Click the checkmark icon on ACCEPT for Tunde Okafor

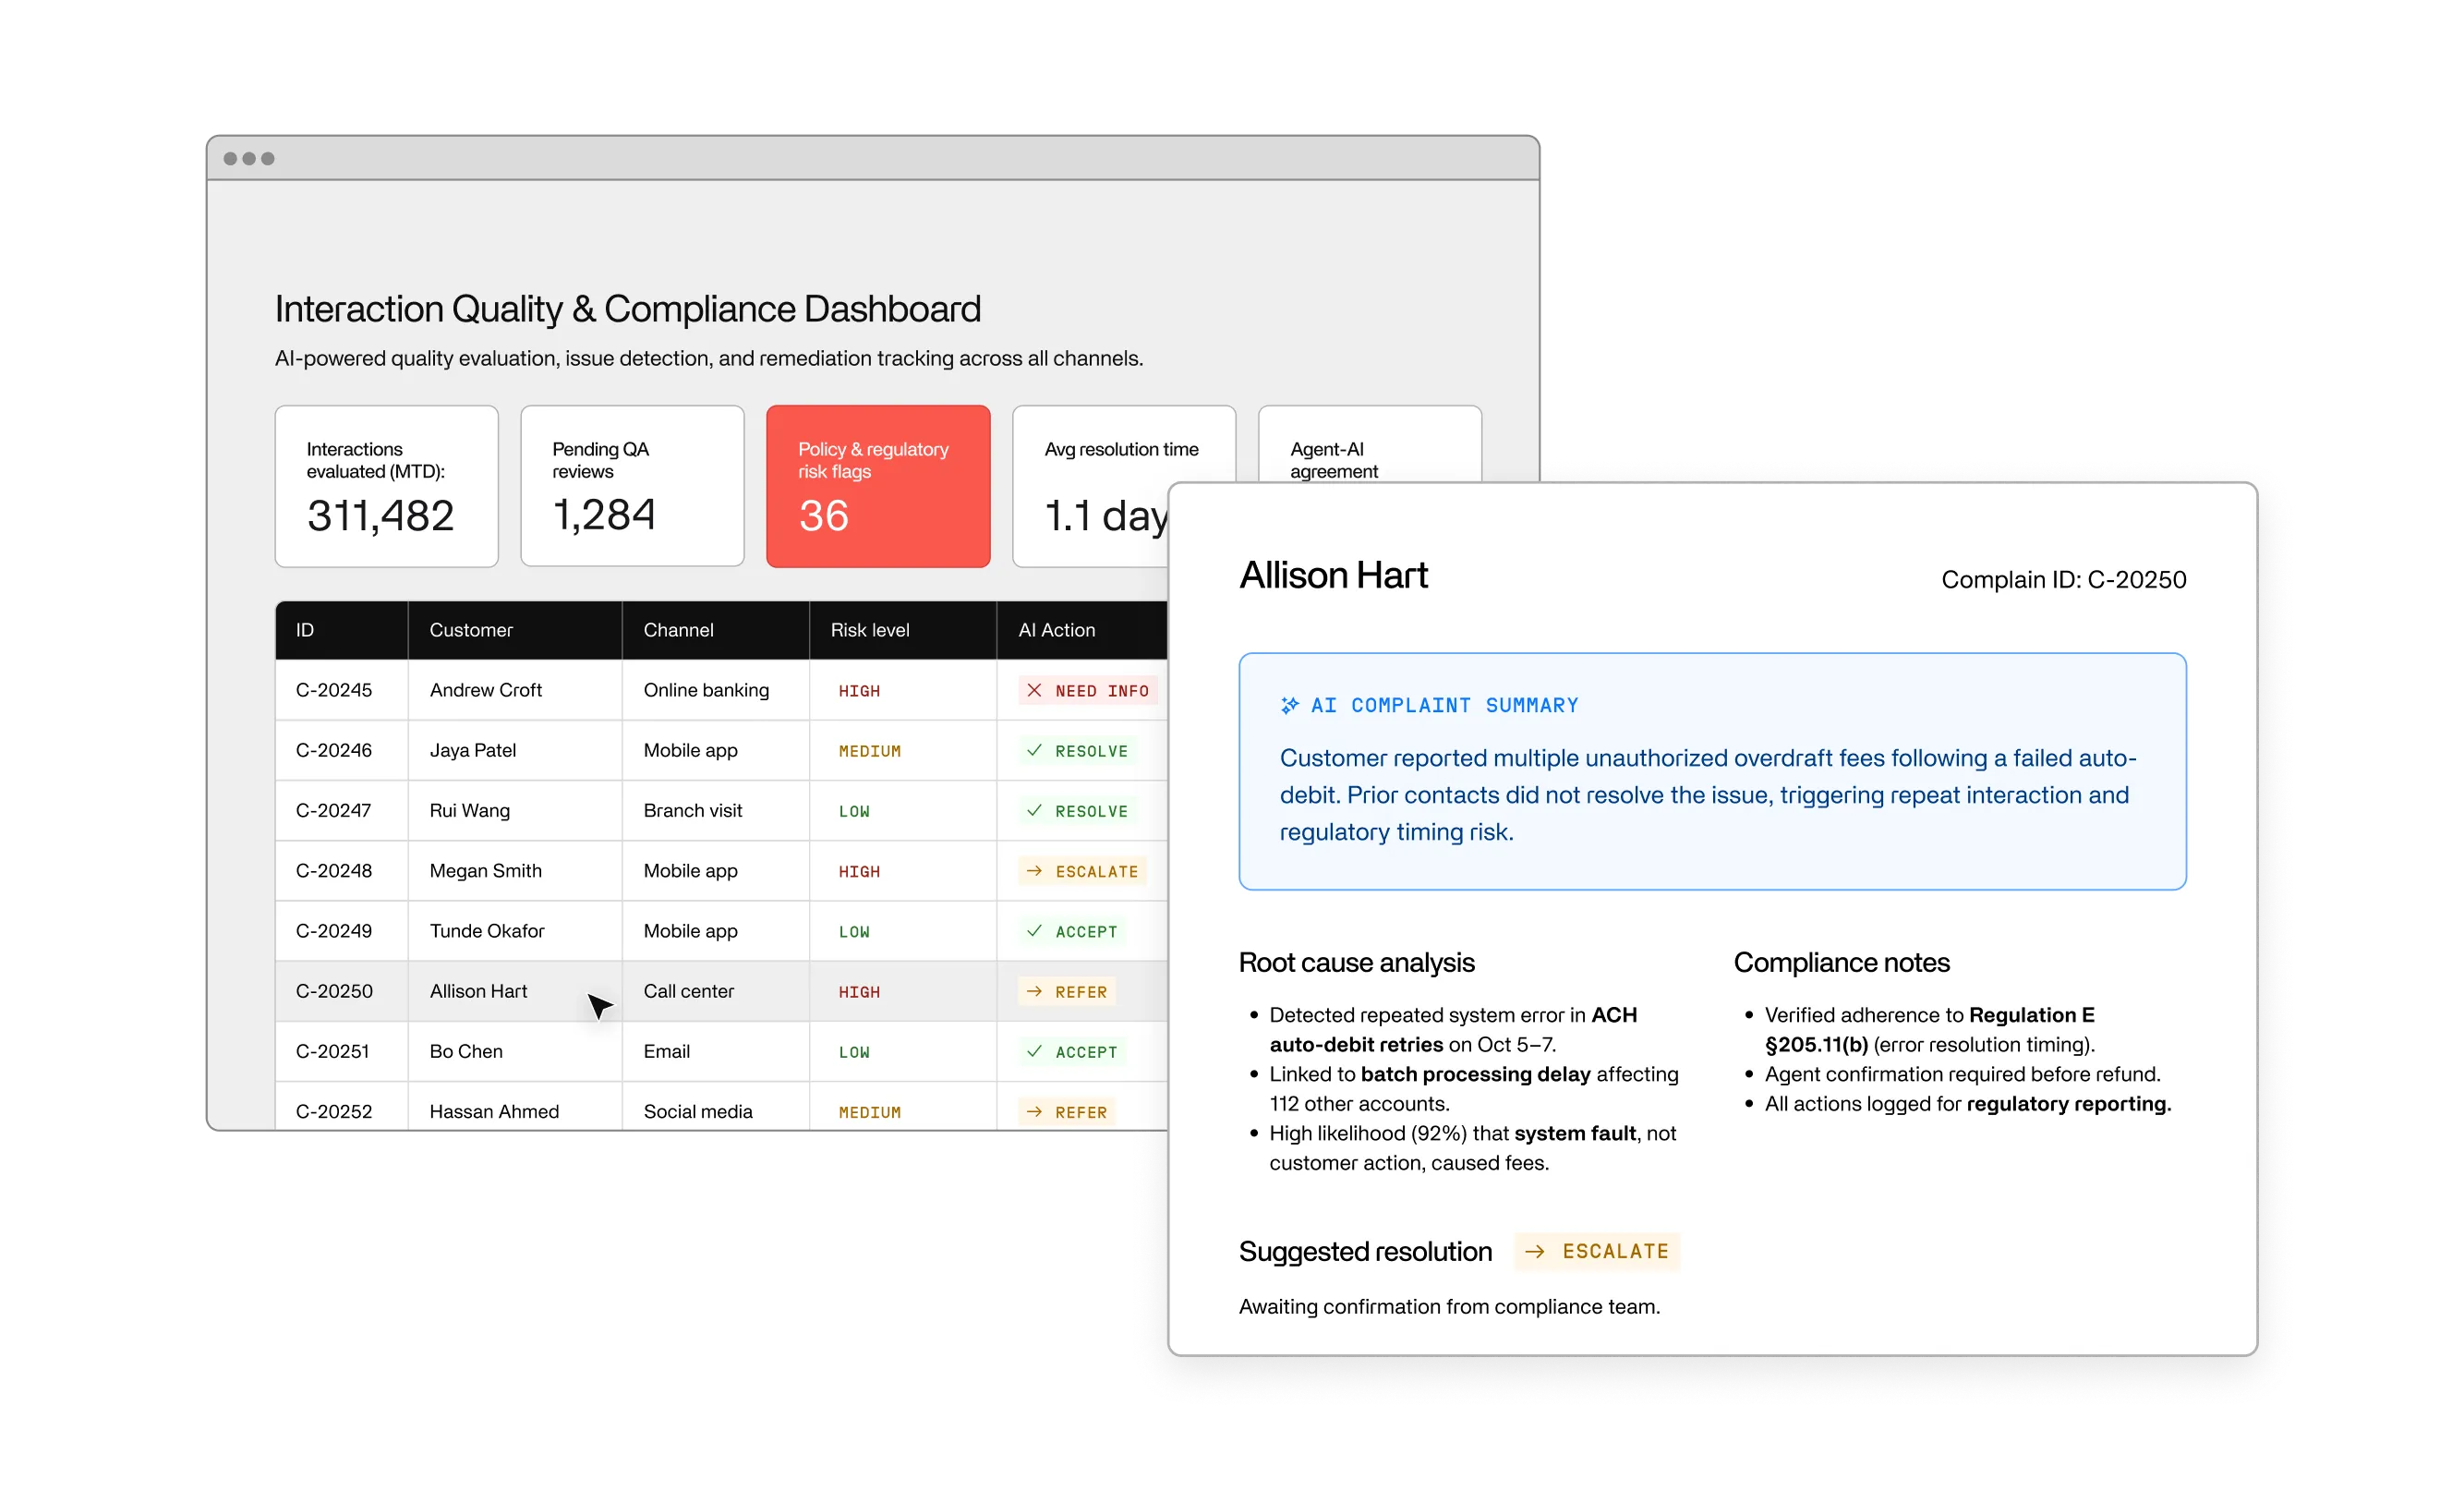(x=1035, y=931)
